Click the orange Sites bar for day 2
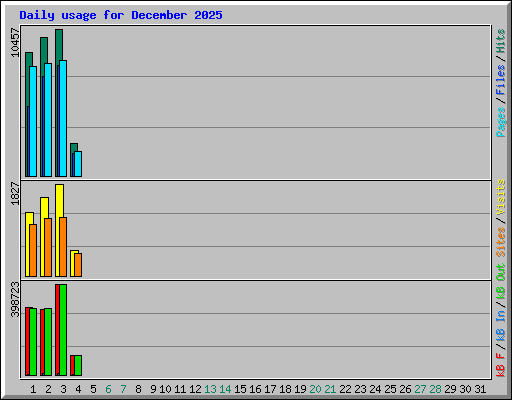Screen dimensions: 512x400 pyautogui.click(x=48, y=247)
